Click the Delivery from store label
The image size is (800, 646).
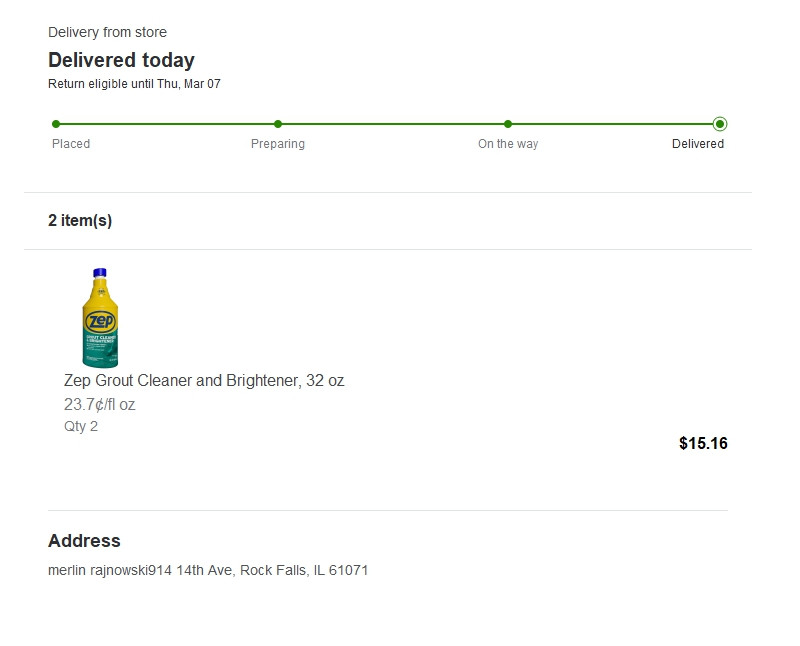pos(107,33)
